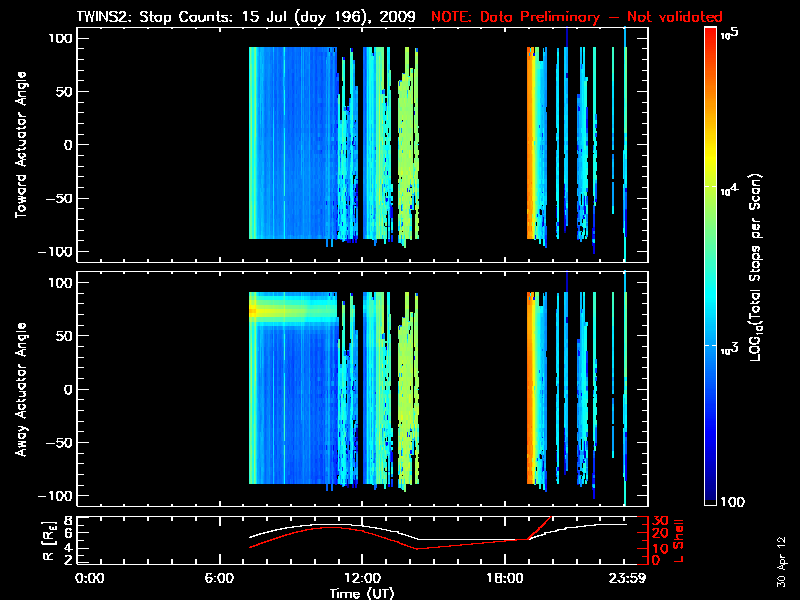Click the TWINS2 Stop Counts plot title
The width and height of the screenshot is (800, 600).
246,17
